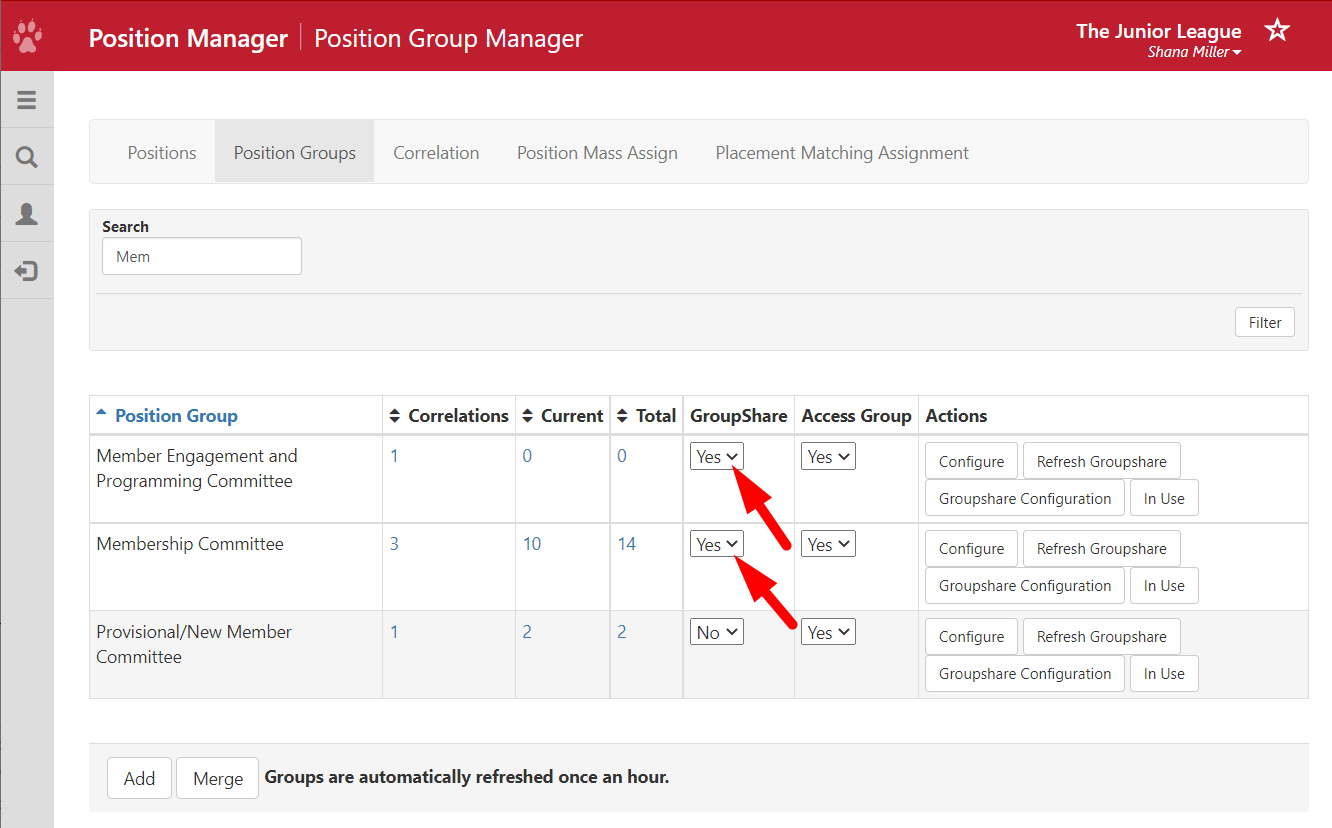
Task: Click the sign-out arrow icon in sidebar
Action: 27,271
